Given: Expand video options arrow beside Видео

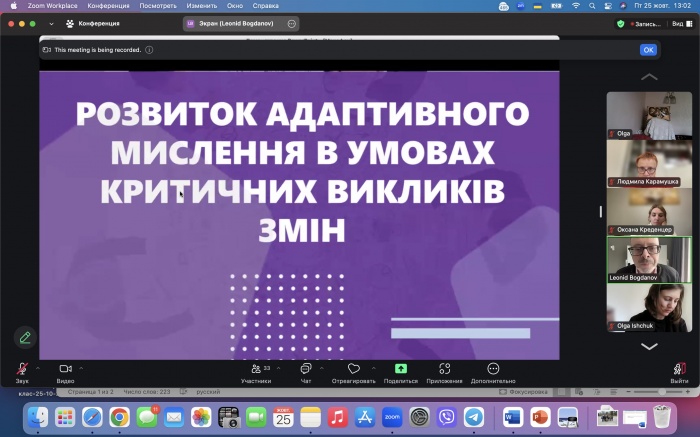Looking at the screenshot, I should (82, 367).
